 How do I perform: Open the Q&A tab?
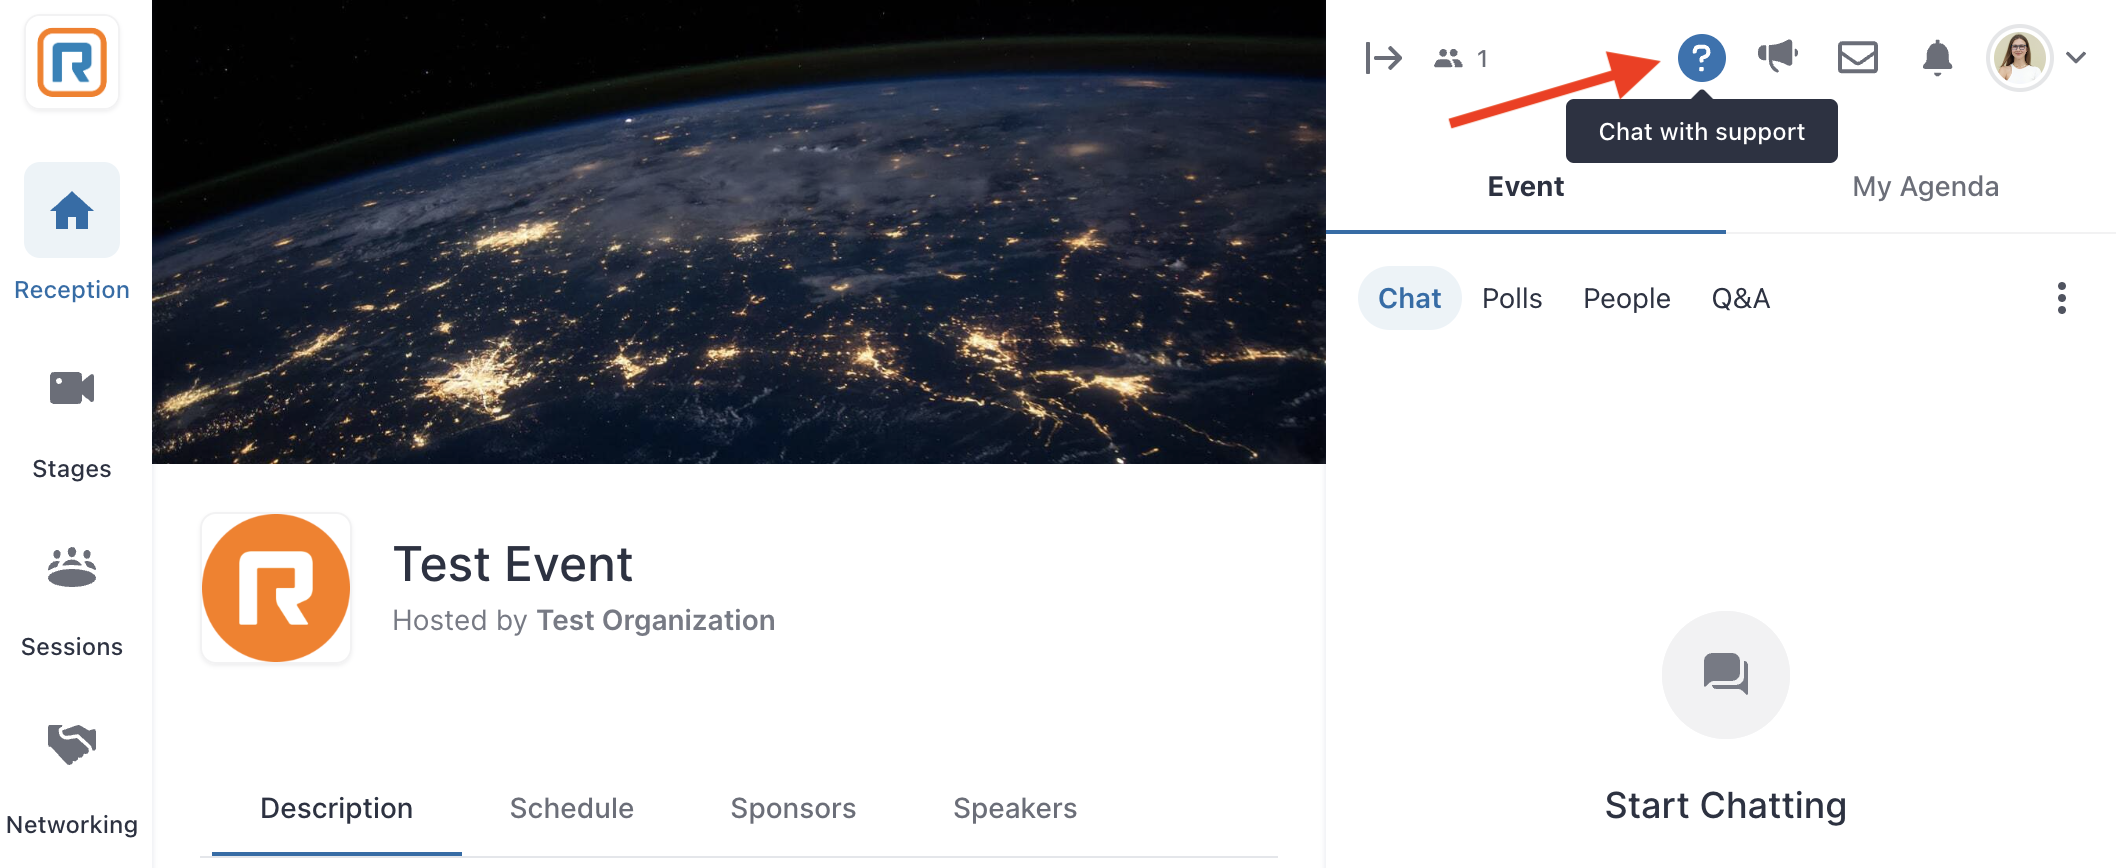coord(1741,299)
